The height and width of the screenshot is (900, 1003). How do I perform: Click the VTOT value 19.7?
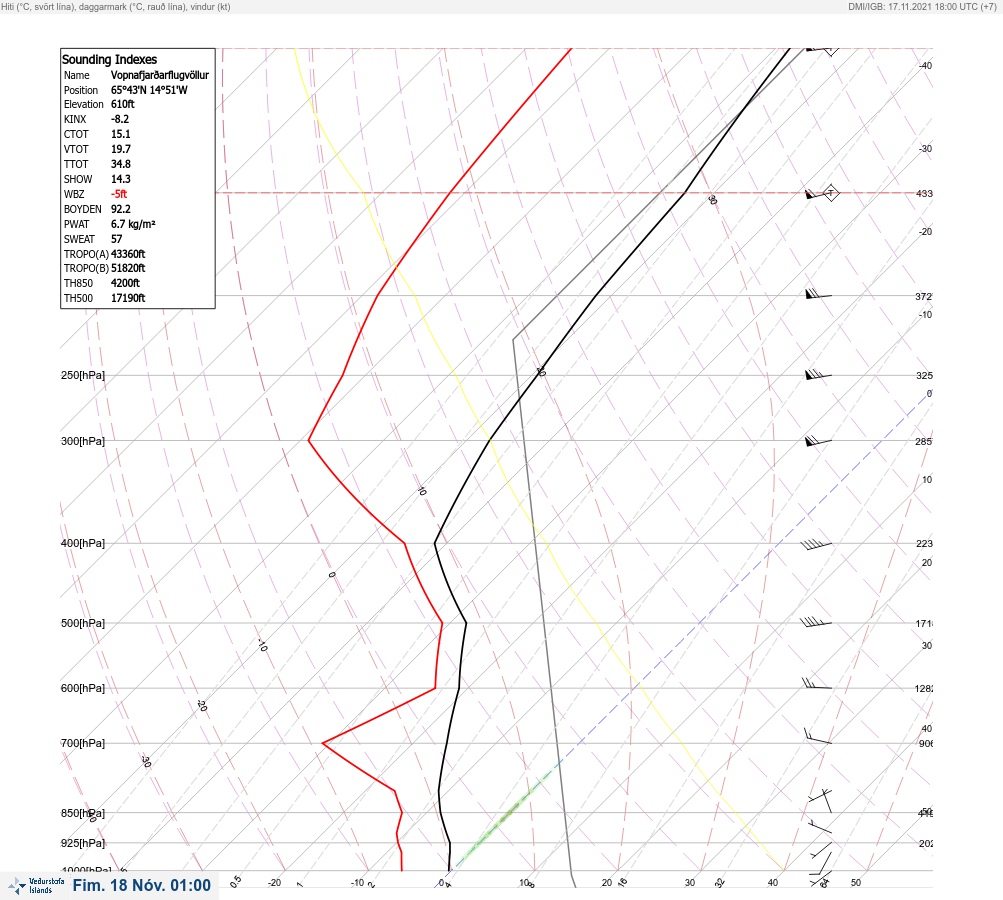120,149
